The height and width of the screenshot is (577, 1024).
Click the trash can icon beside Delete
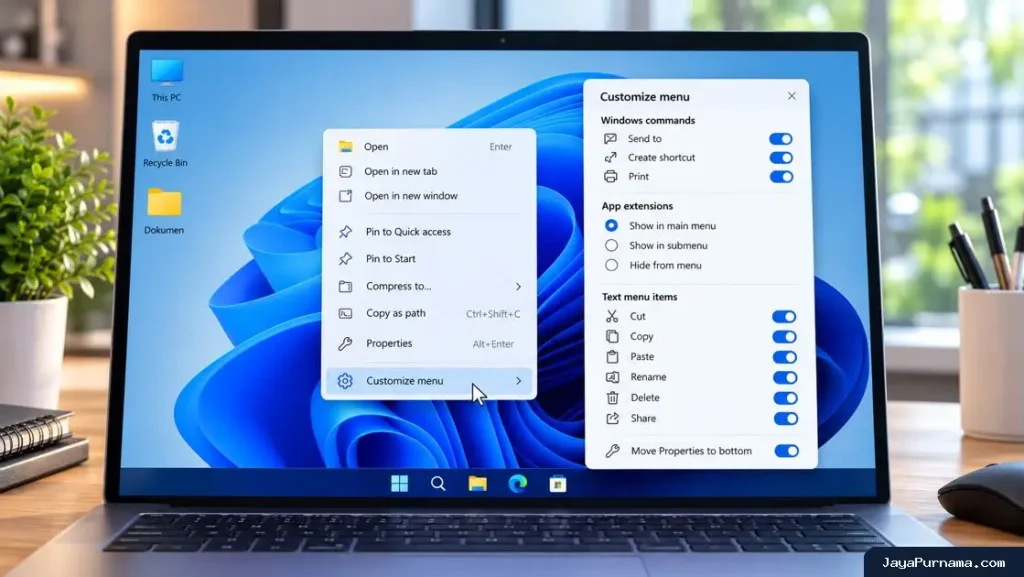point(613,398)
